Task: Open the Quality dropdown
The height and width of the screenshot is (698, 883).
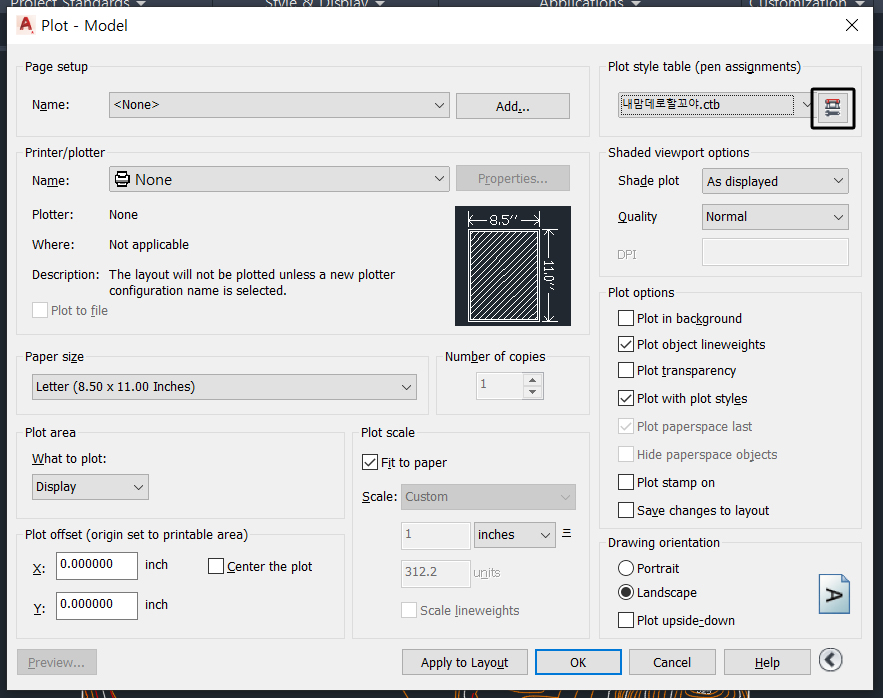Action: [775, 217]
